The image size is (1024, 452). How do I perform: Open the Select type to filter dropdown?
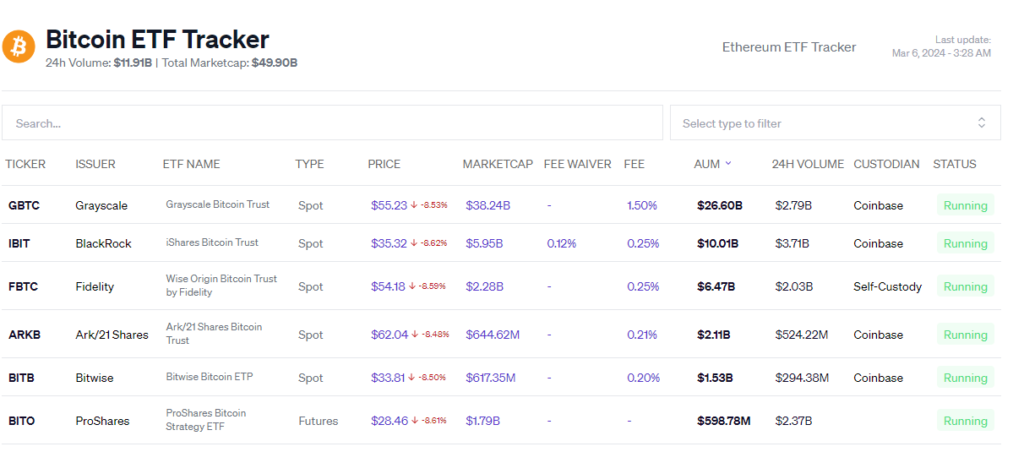[820, 123]
